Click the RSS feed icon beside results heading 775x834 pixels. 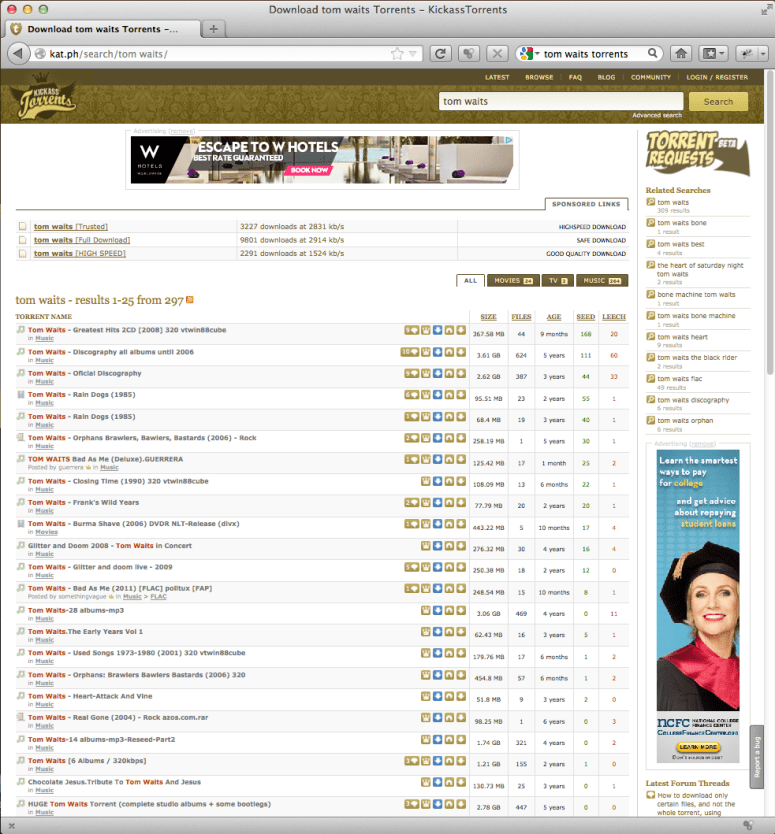(190, 299)
